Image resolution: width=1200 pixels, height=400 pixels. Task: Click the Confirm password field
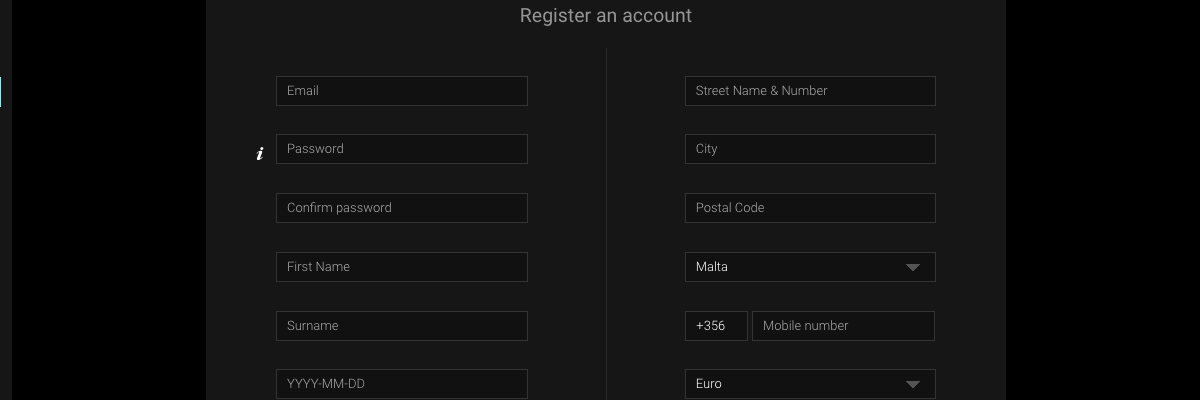402,208
